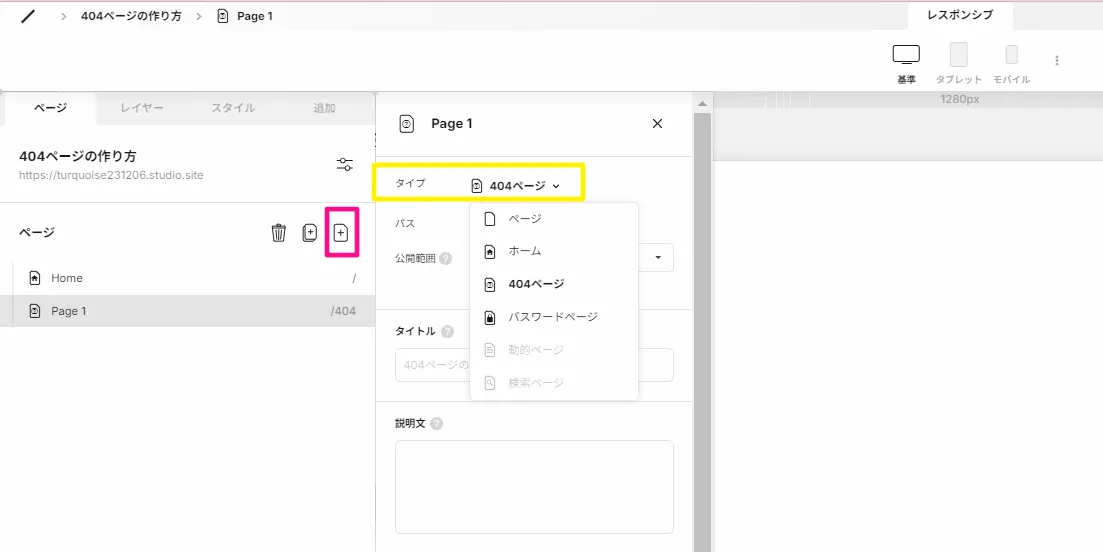The width and height of the screenshot is (1103, 552).
Task: Click the タイトル help question icon
Action: click(x=447, y=331)
